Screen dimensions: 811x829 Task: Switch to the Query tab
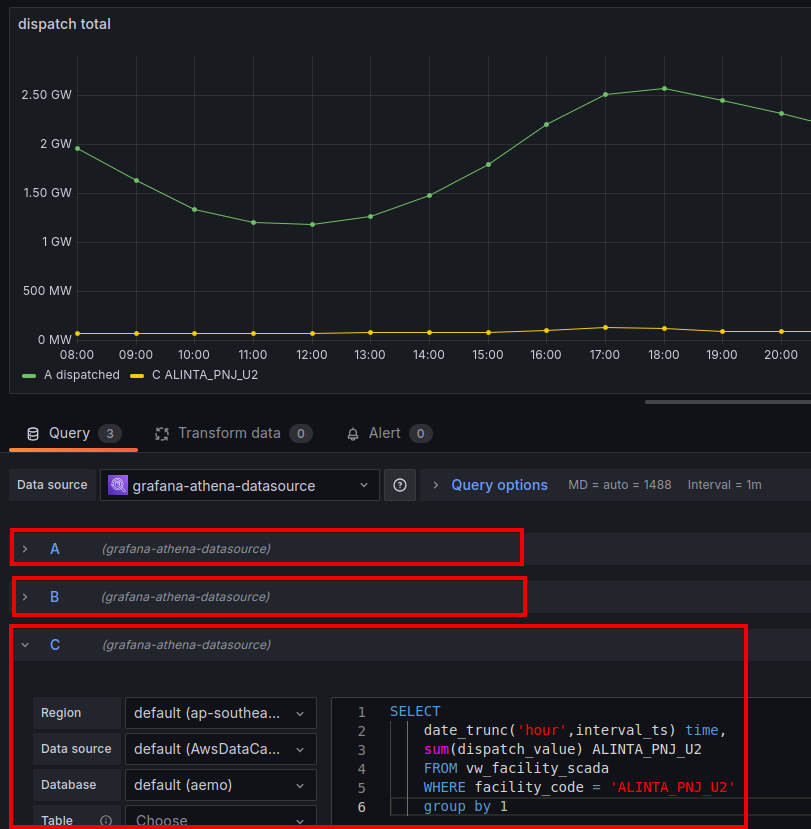click(x=73, y=434)
